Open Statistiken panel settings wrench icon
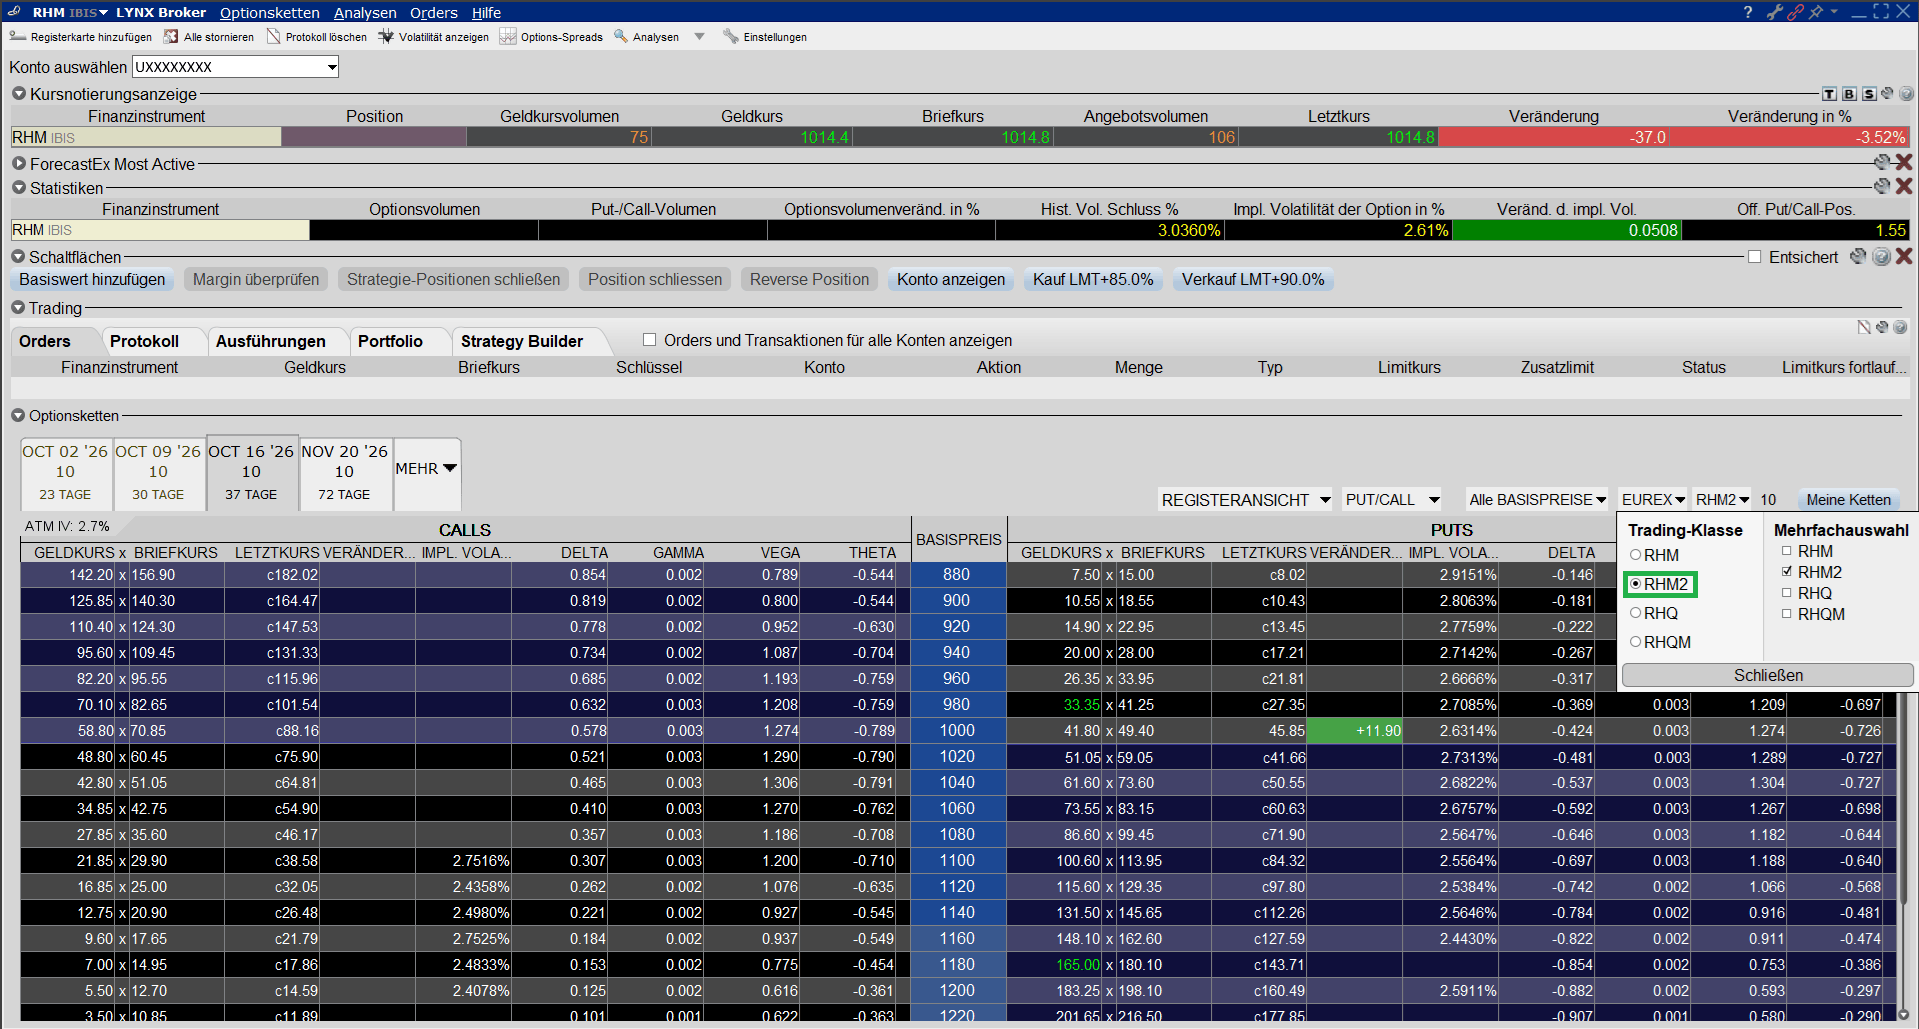Viewport: 1919px width, 1029px height. pos(1882,186)
